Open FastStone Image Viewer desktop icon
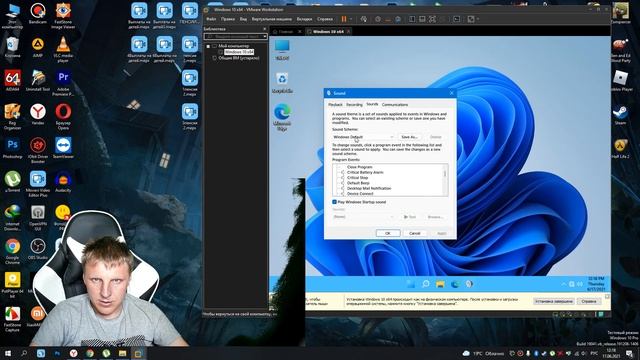 (63, 16)
